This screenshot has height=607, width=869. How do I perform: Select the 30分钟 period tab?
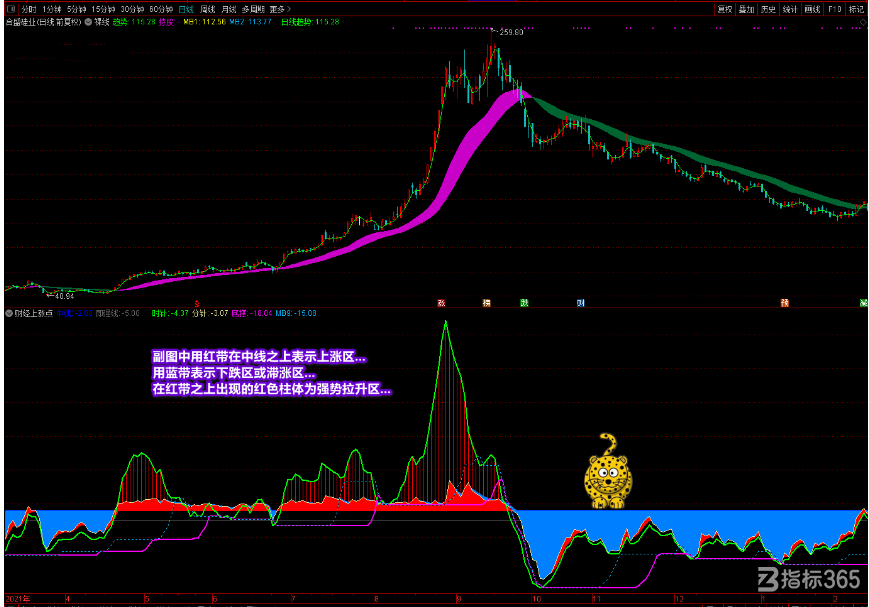tap(132, 9)
